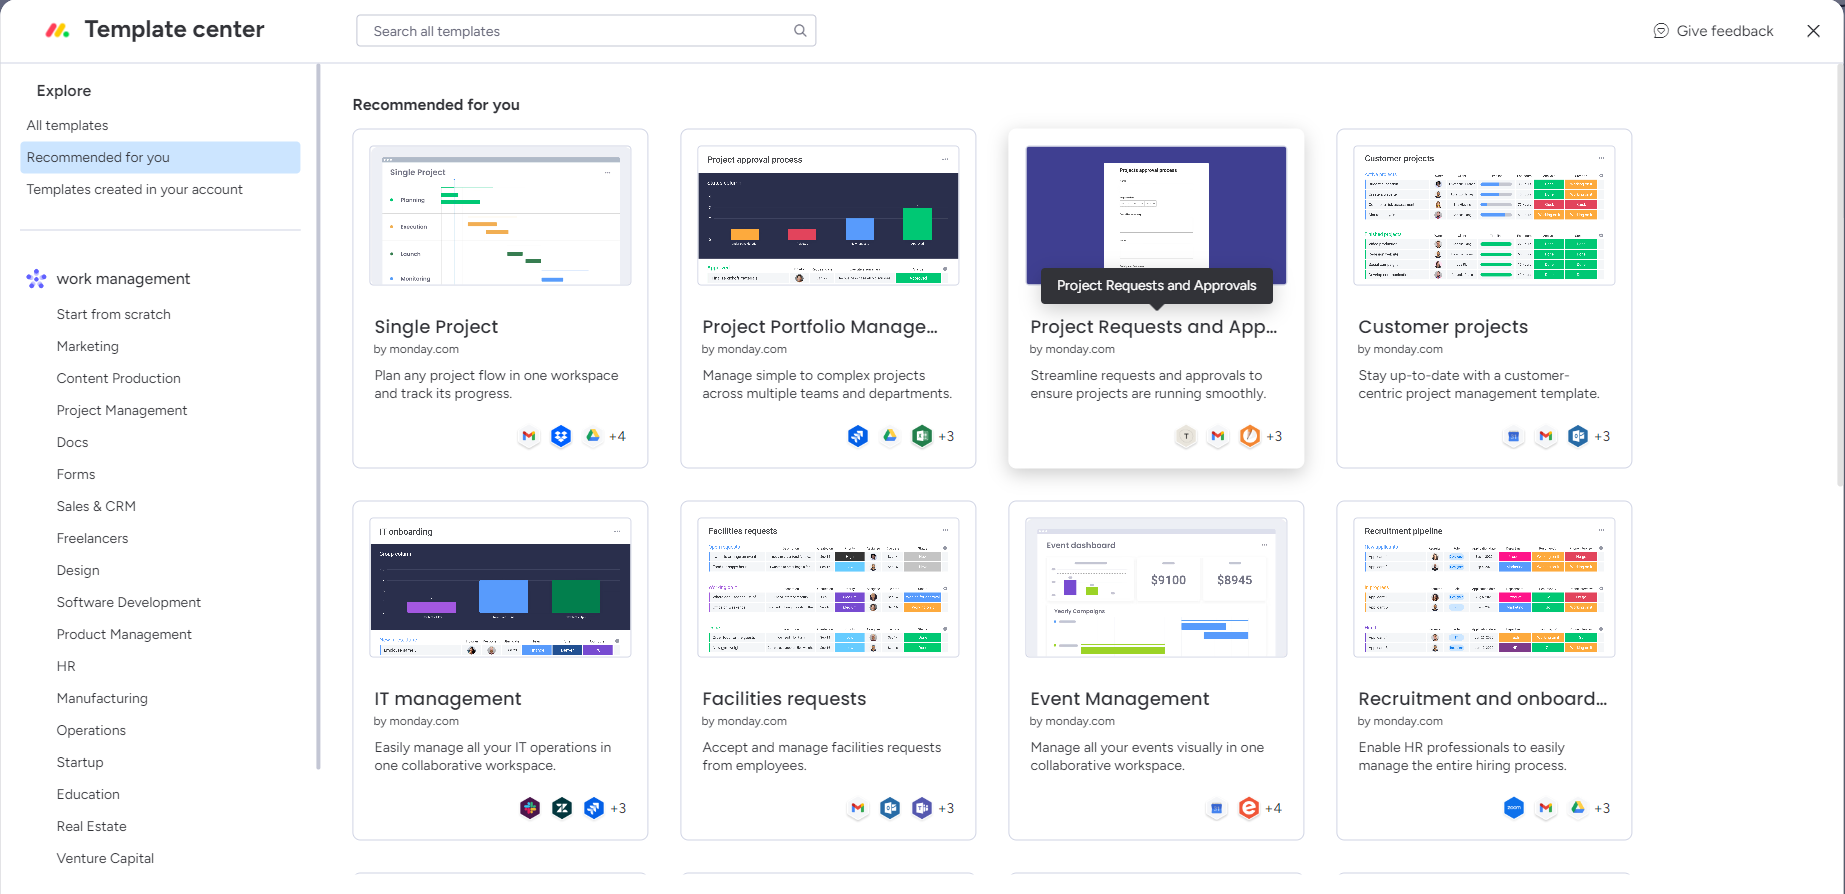Choose Start from scratch category
The image size is (1845, 894).
click(x=114, y=314)
